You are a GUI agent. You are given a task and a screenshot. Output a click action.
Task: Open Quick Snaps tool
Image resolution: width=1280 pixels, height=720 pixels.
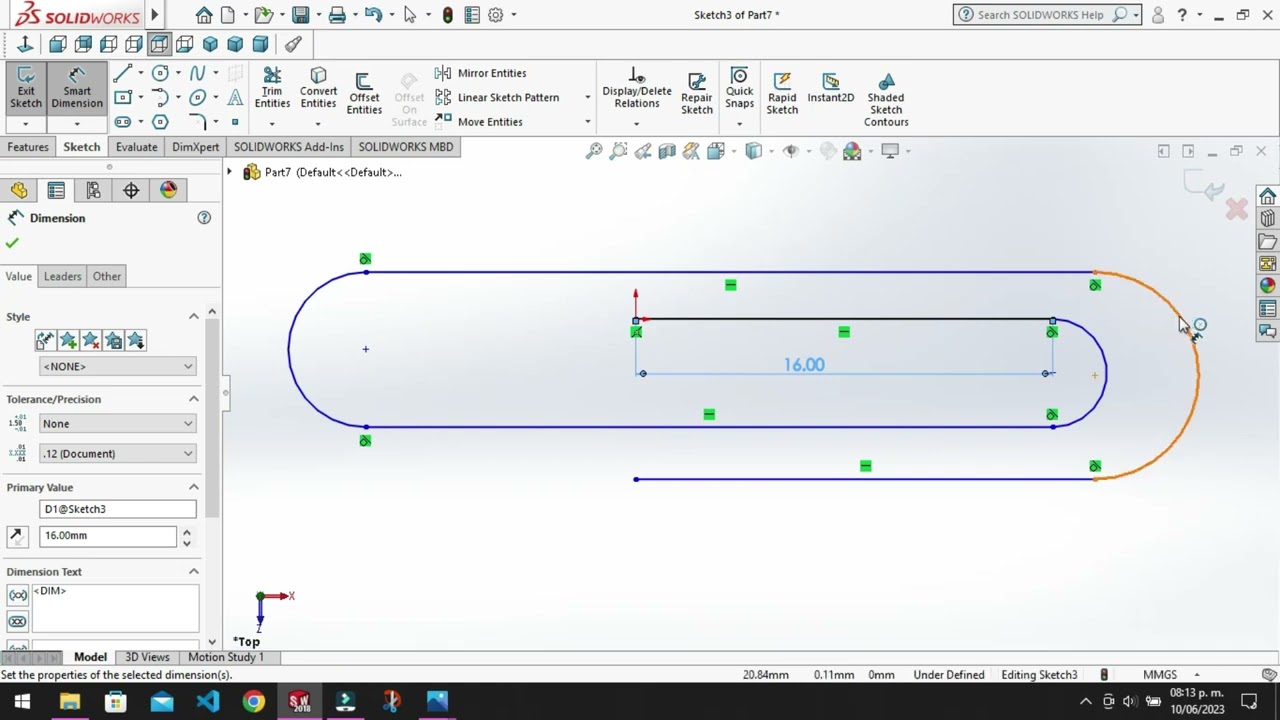tap(739, 88)
